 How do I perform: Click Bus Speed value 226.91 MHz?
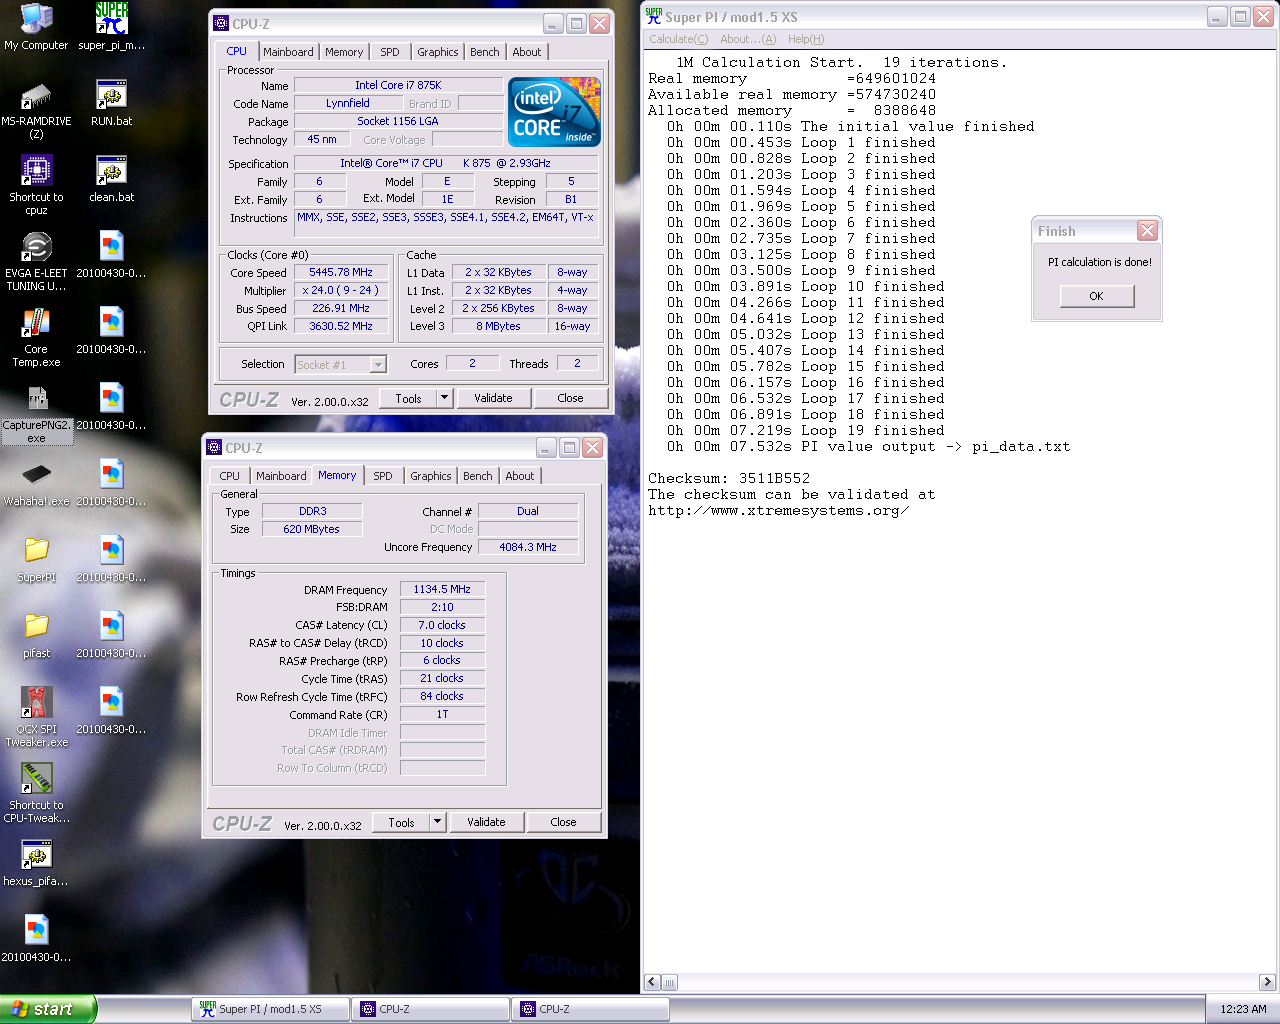(x=341, y=308)
